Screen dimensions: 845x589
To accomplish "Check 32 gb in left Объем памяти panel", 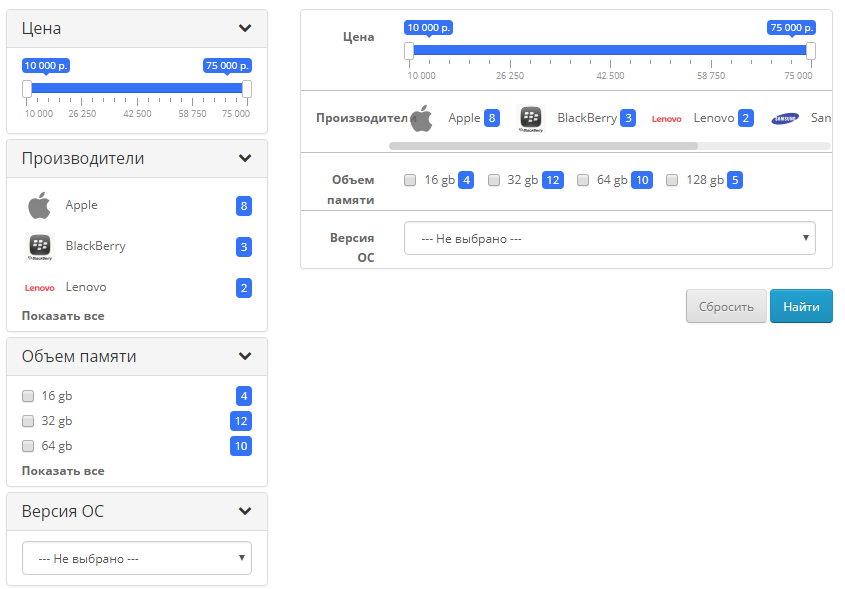I will (28, 421).
